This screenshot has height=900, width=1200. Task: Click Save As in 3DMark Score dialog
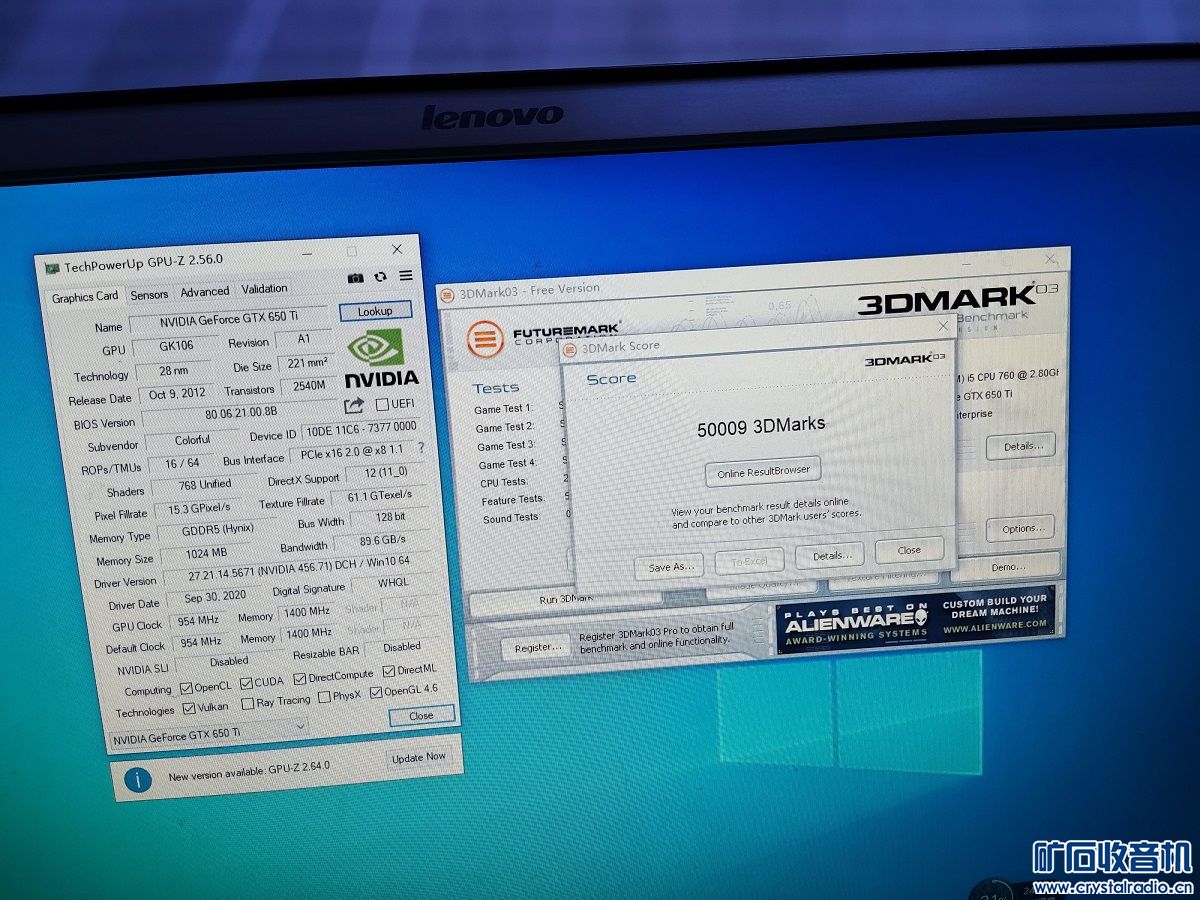click(669, 566)
